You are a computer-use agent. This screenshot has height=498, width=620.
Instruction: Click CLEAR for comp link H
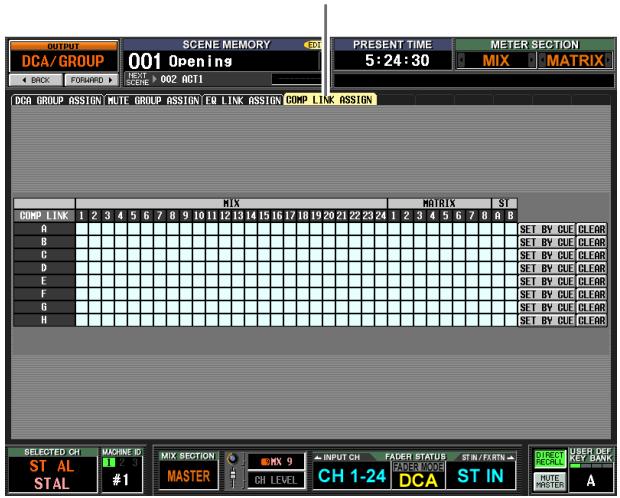point(592,321)
